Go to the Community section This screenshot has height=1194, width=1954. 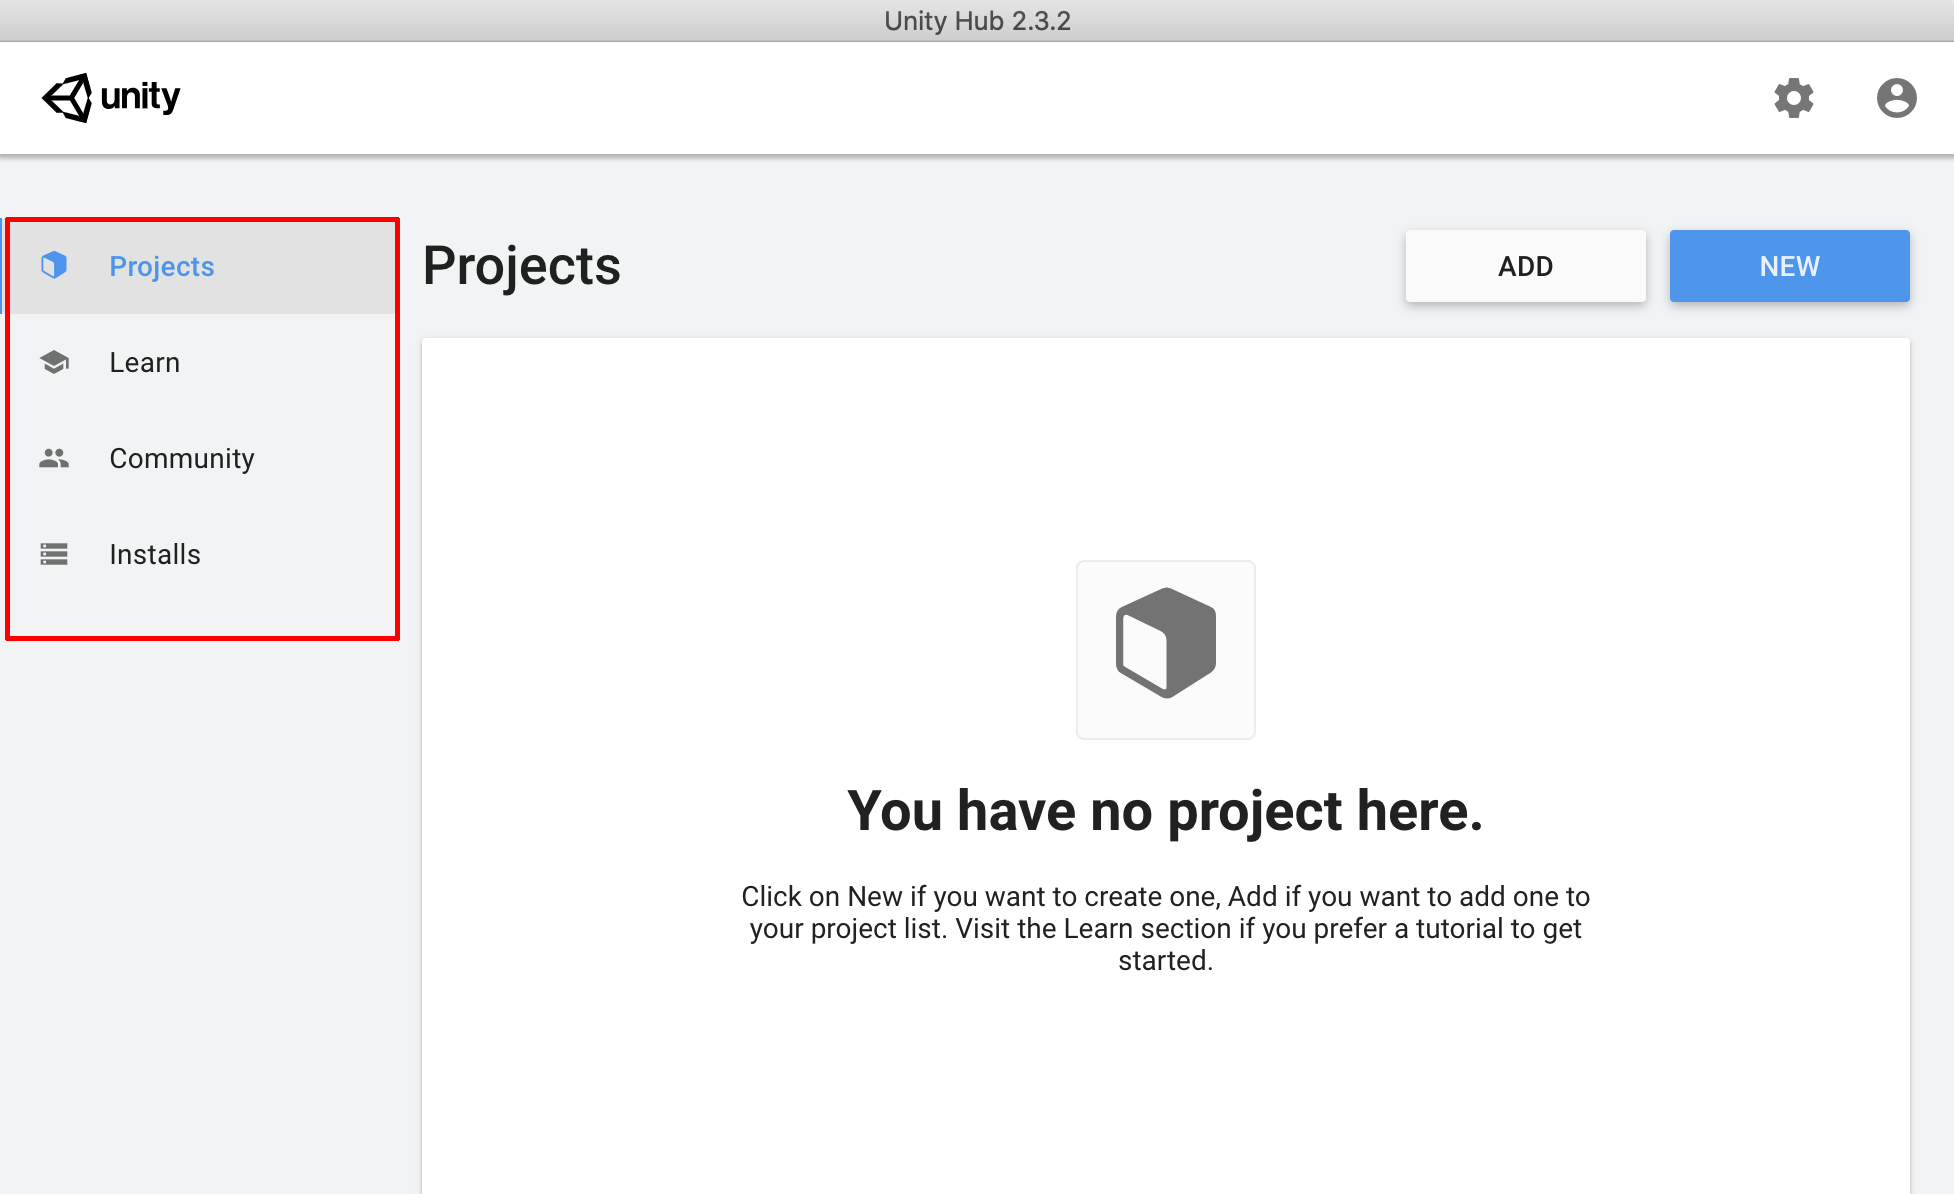[x=182, y=458]
